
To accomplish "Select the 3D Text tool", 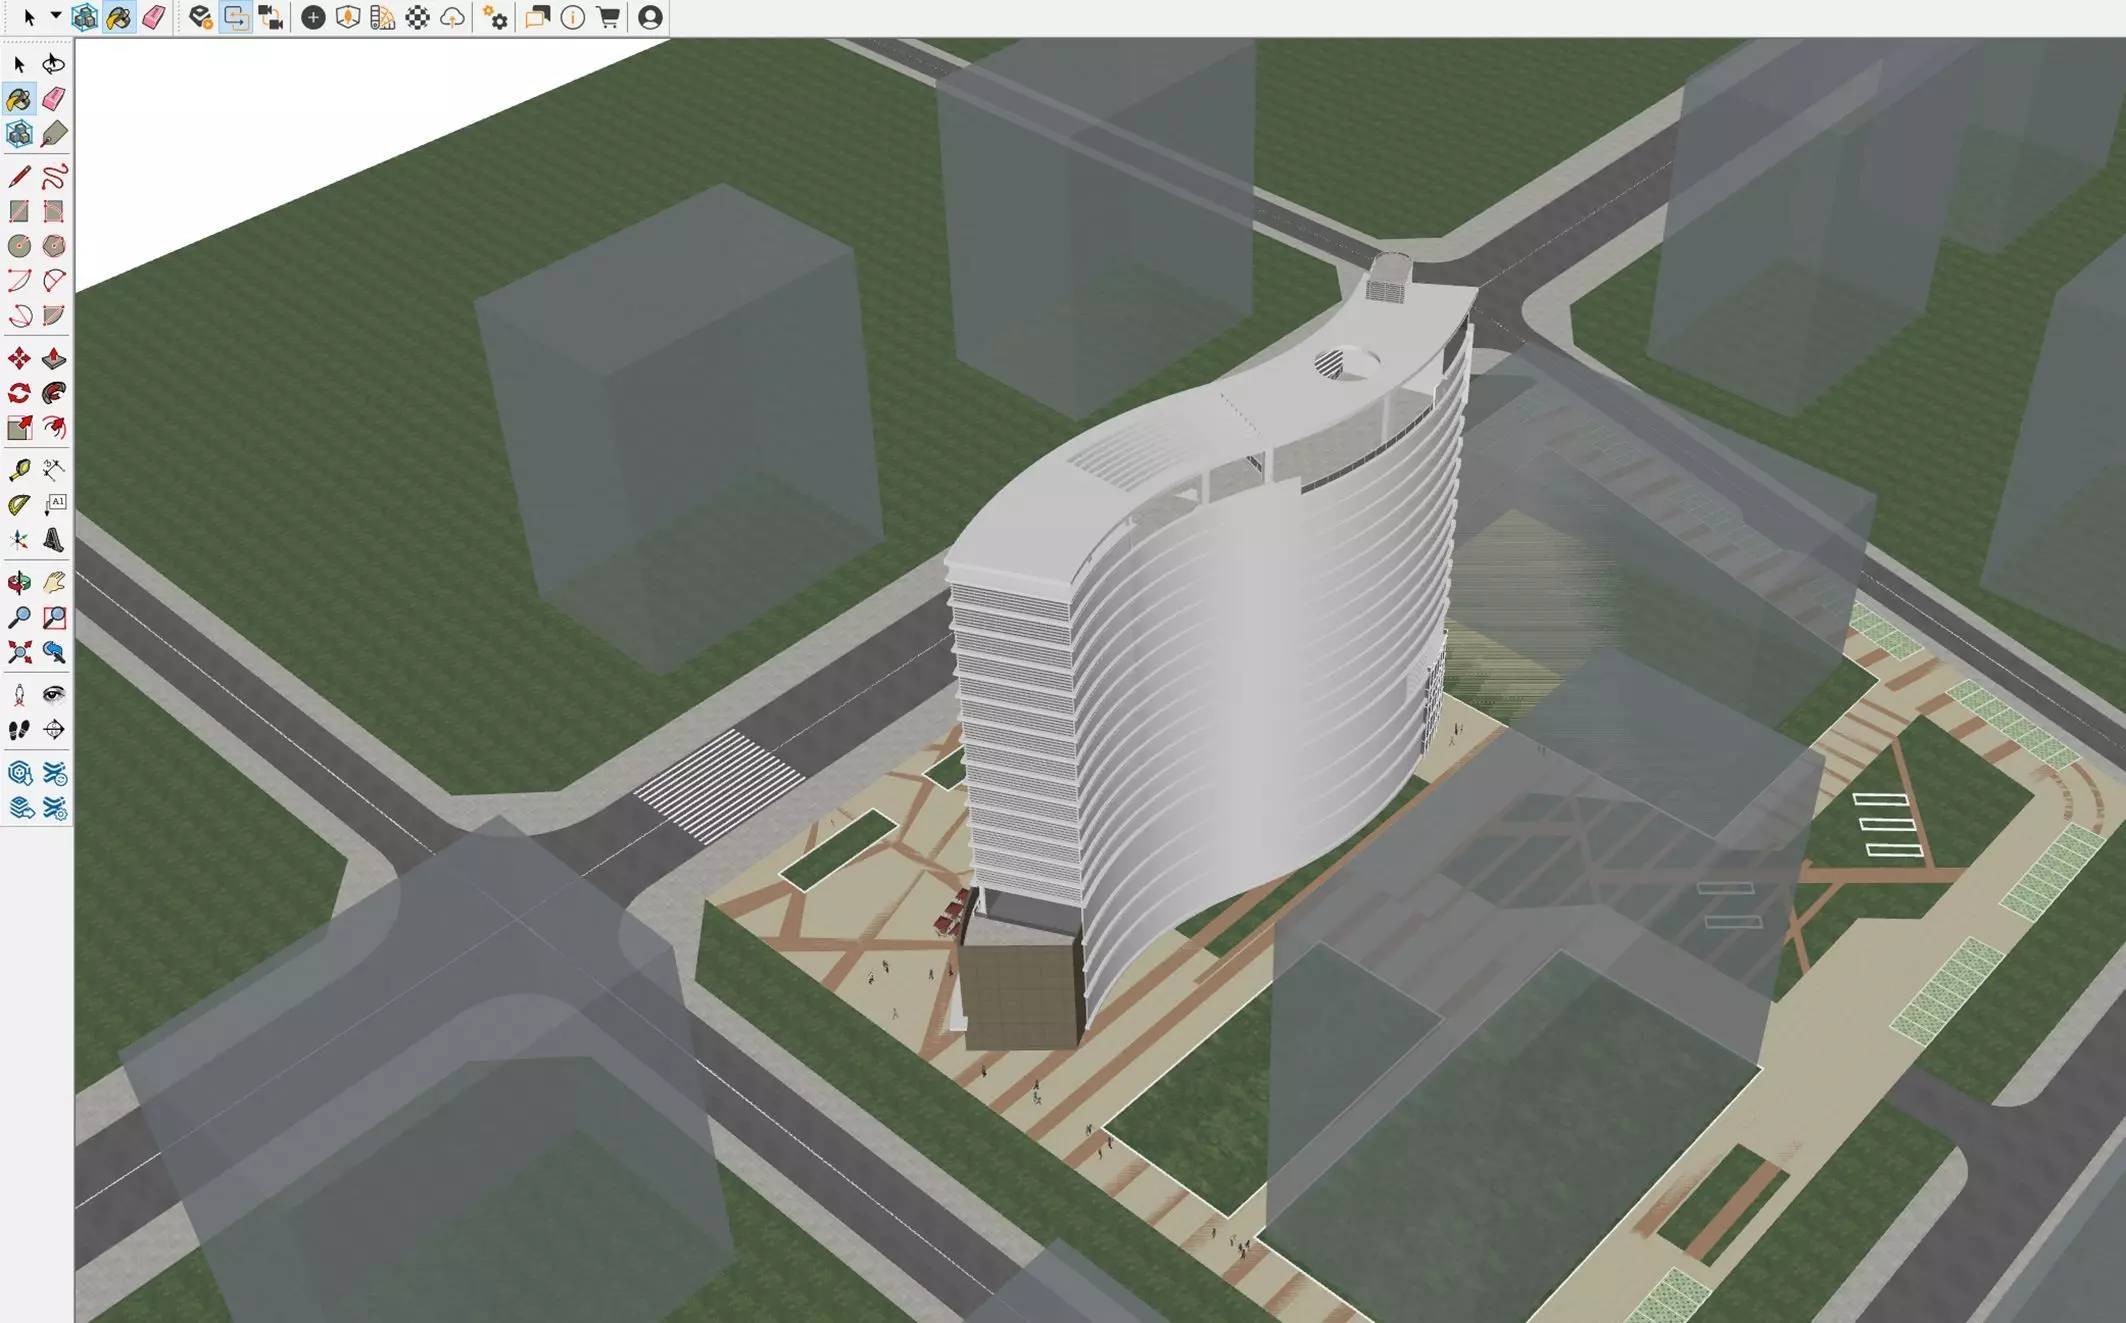I will tap(54, 540).
